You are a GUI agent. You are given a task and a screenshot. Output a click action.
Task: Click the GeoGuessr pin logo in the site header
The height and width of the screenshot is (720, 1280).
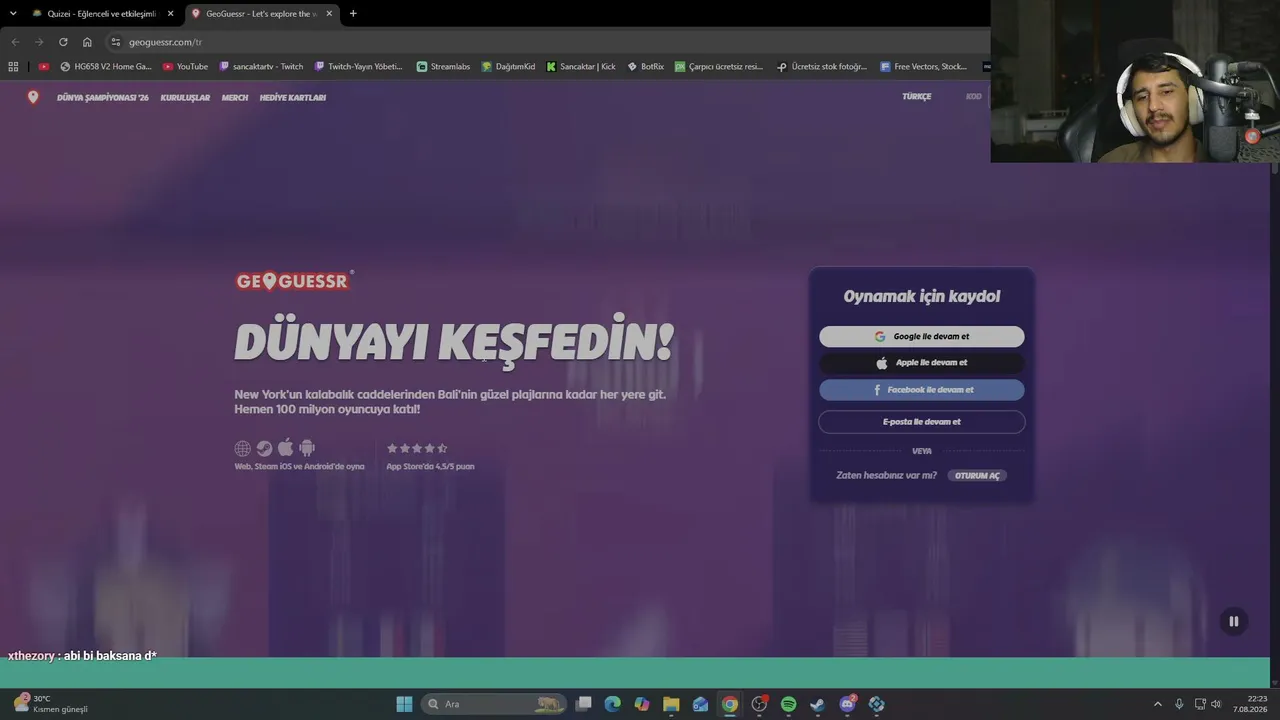coord(33,97)
